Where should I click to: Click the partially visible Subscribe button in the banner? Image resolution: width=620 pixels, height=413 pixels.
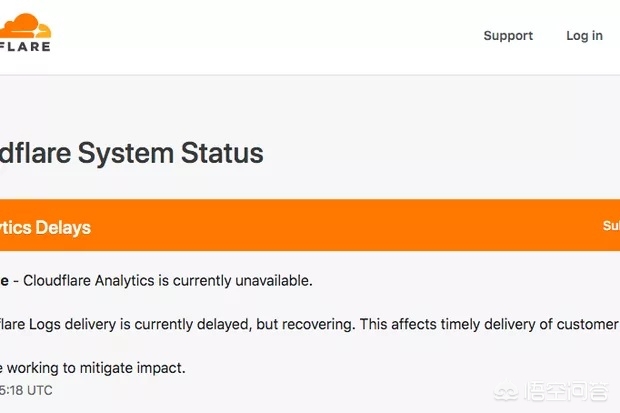pos(611,225)
